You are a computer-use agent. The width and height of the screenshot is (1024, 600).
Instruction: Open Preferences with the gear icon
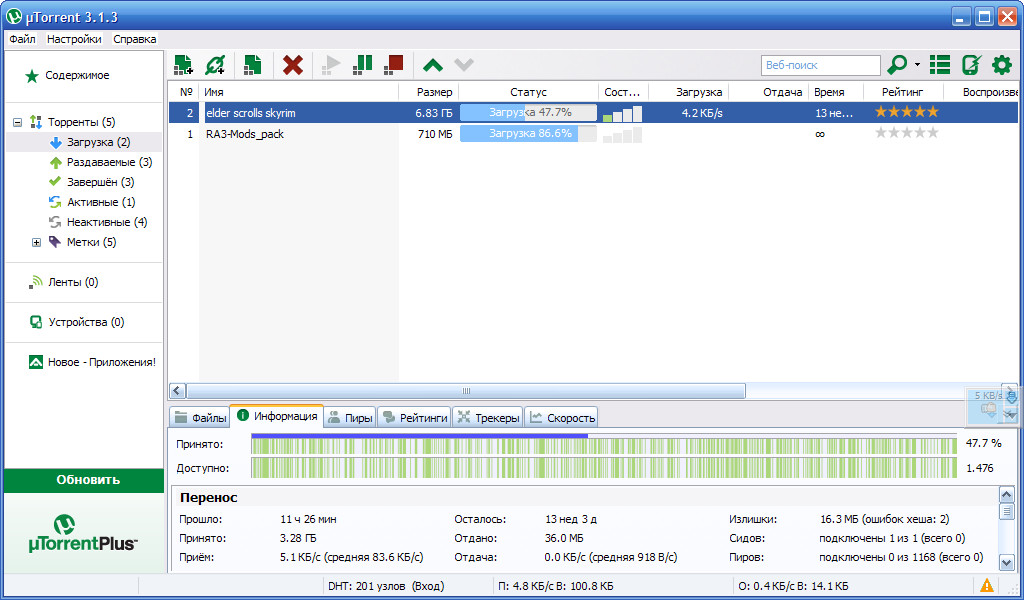tap(1002, 65)
